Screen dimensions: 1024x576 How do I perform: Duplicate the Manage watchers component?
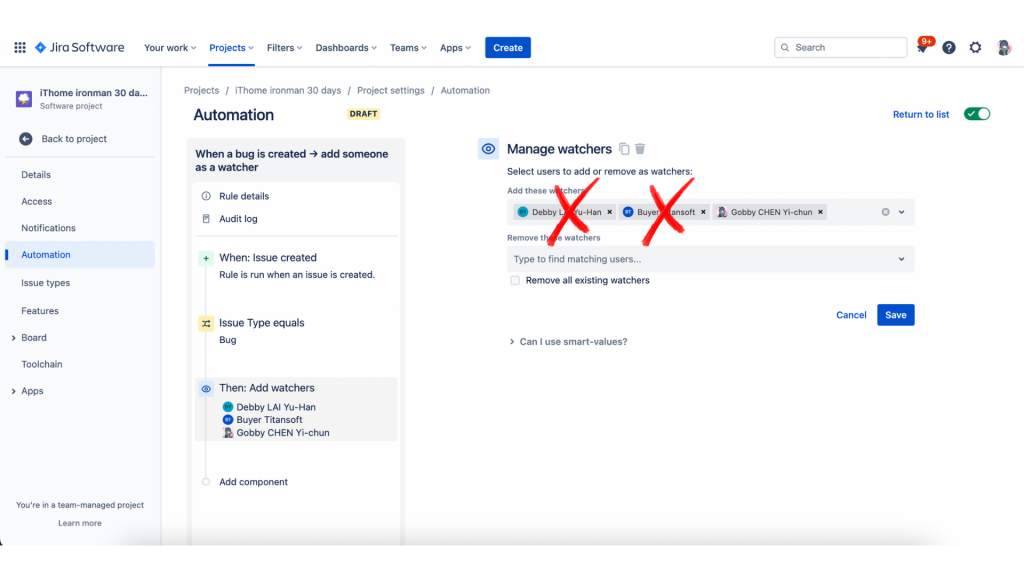[x=624, y=149]
